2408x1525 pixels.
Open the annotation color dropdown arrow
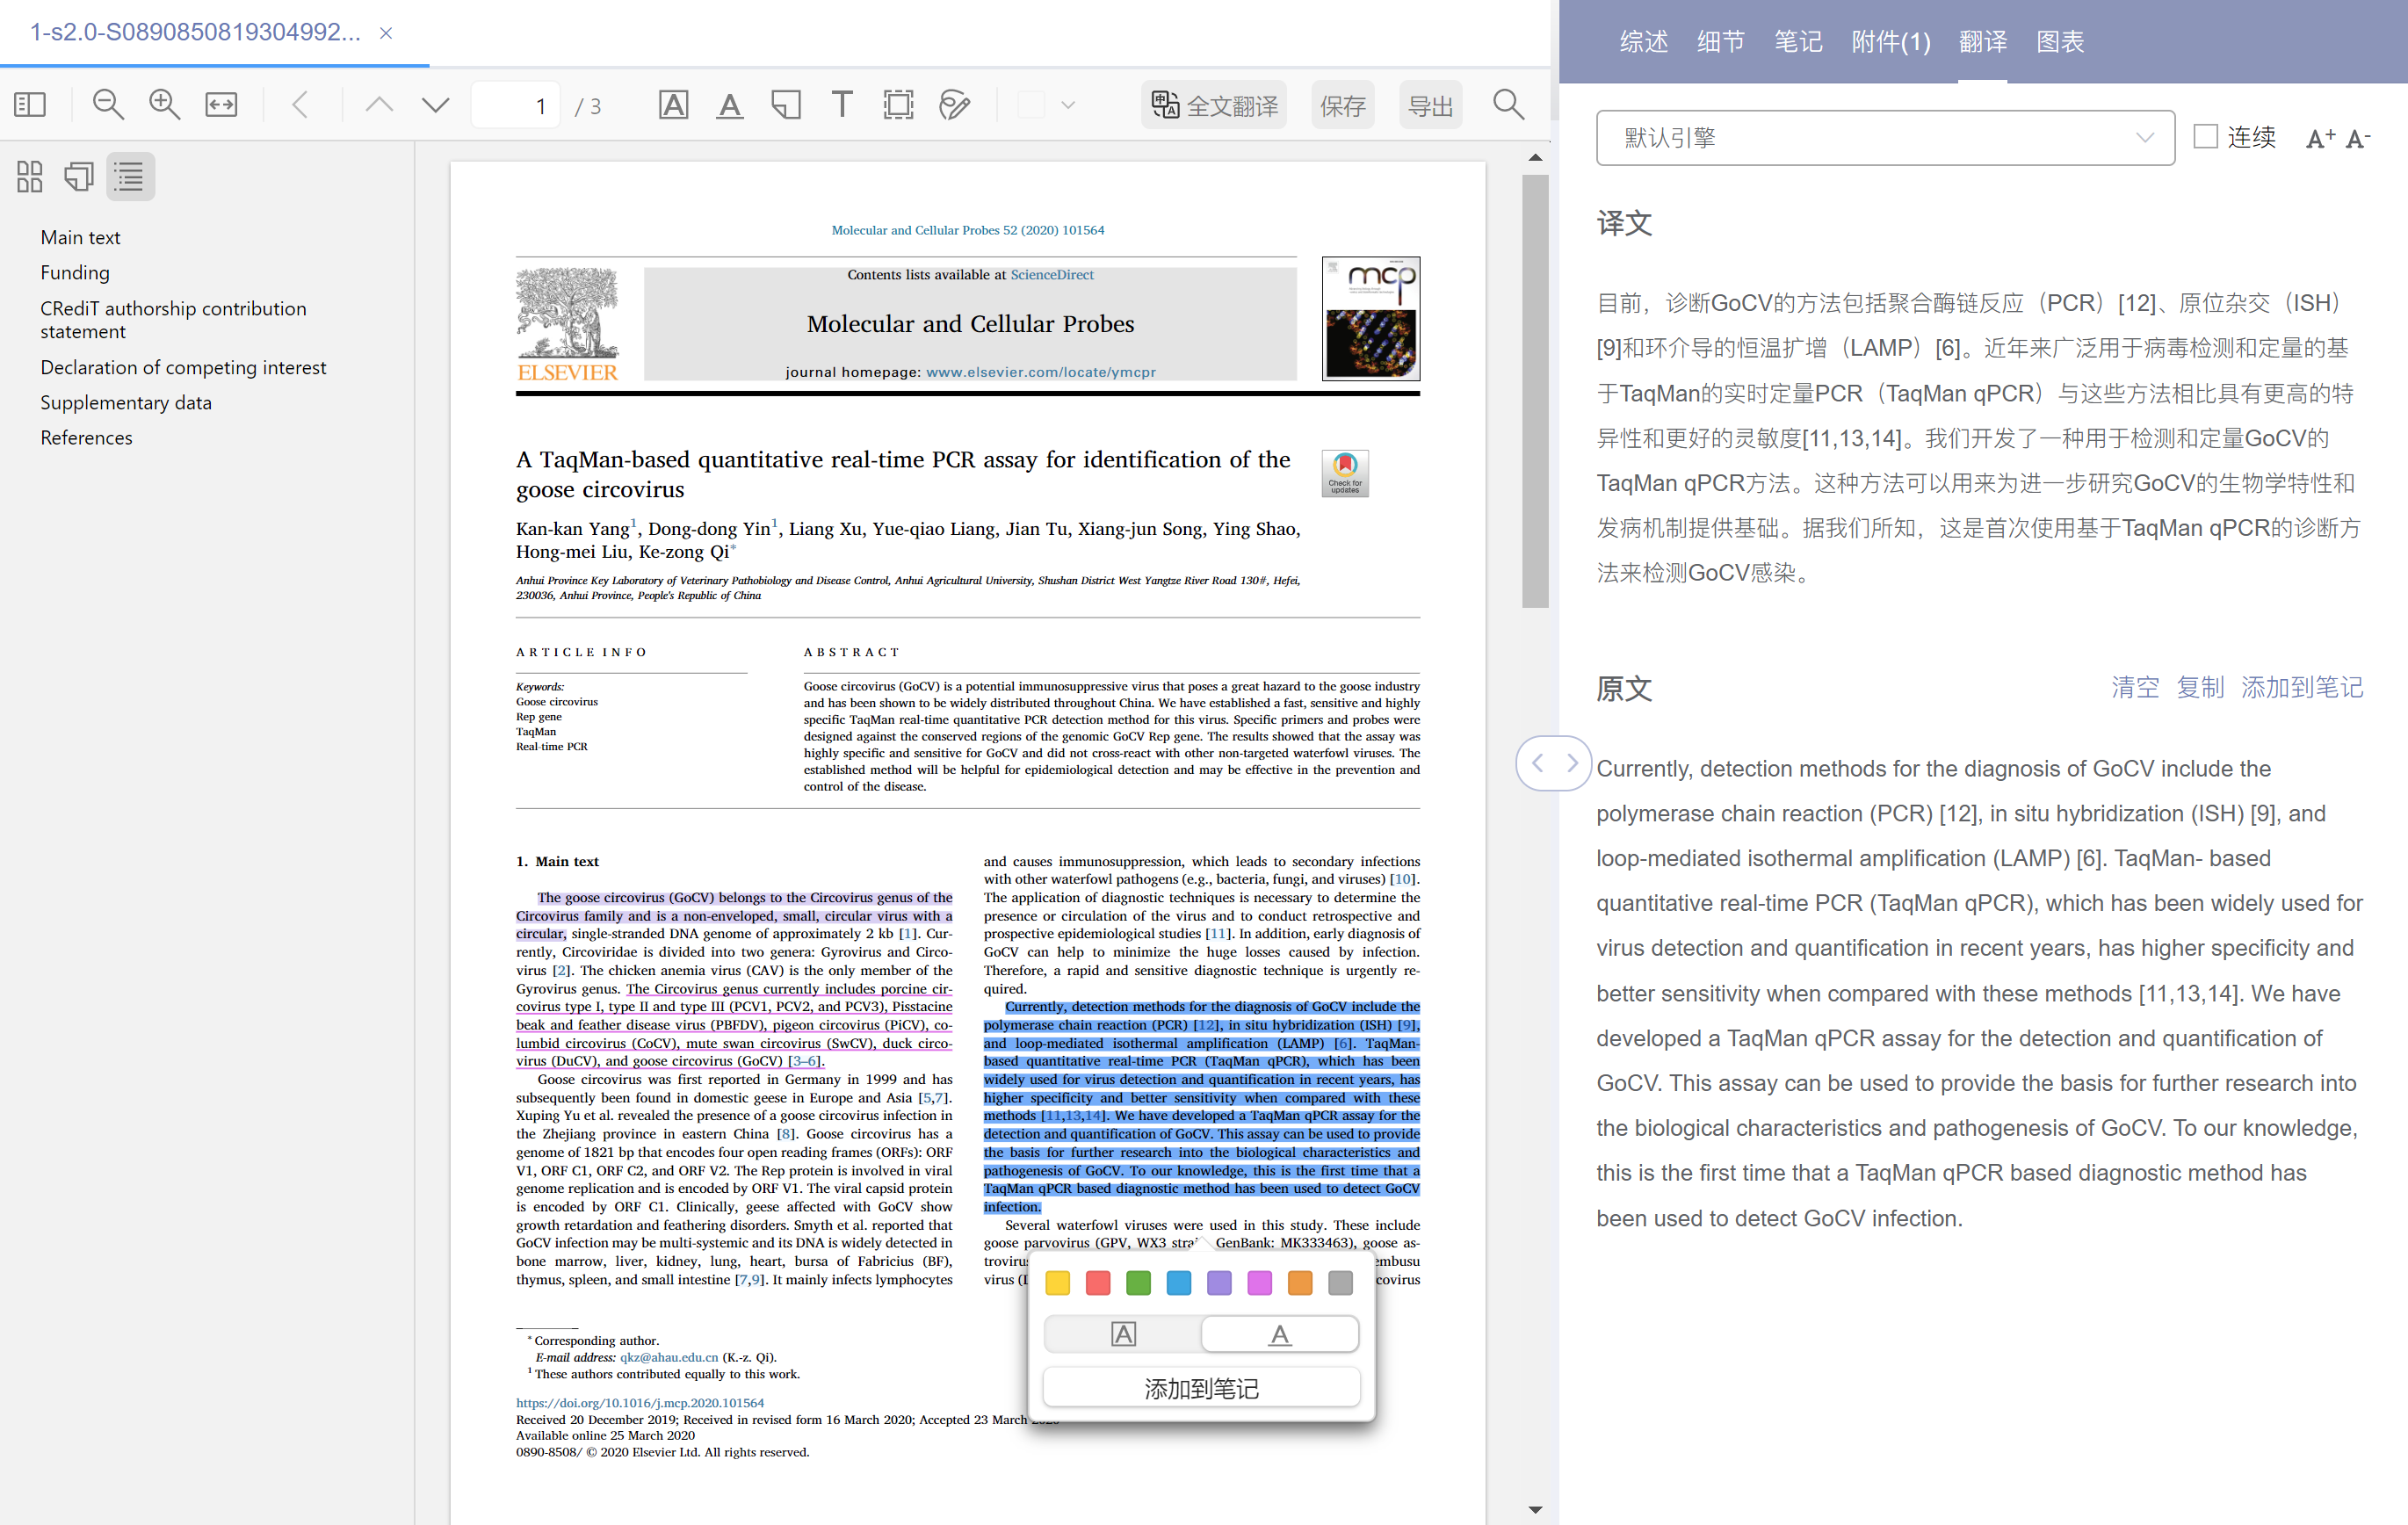(x=1068, y=104)
